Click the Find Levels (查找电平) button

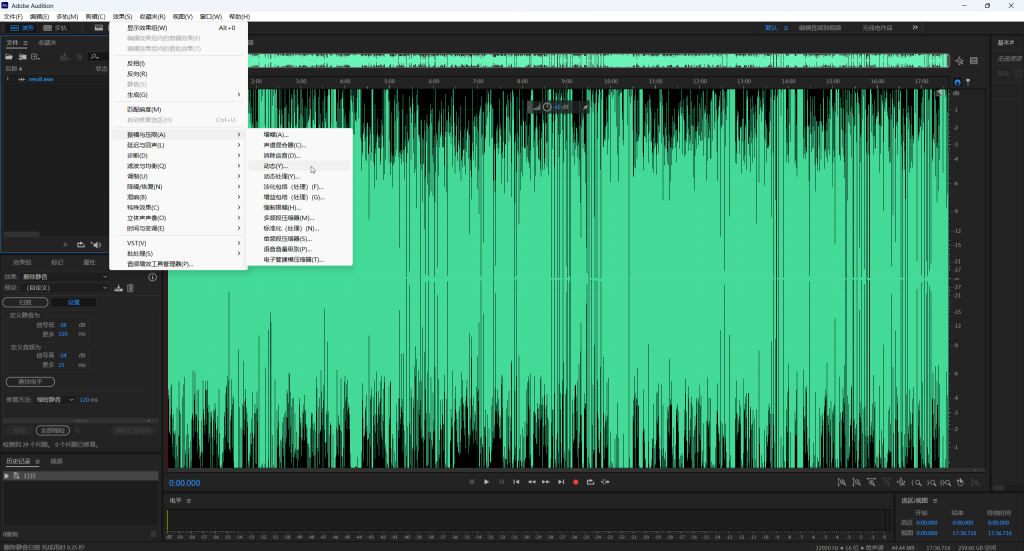coord(30,382)
